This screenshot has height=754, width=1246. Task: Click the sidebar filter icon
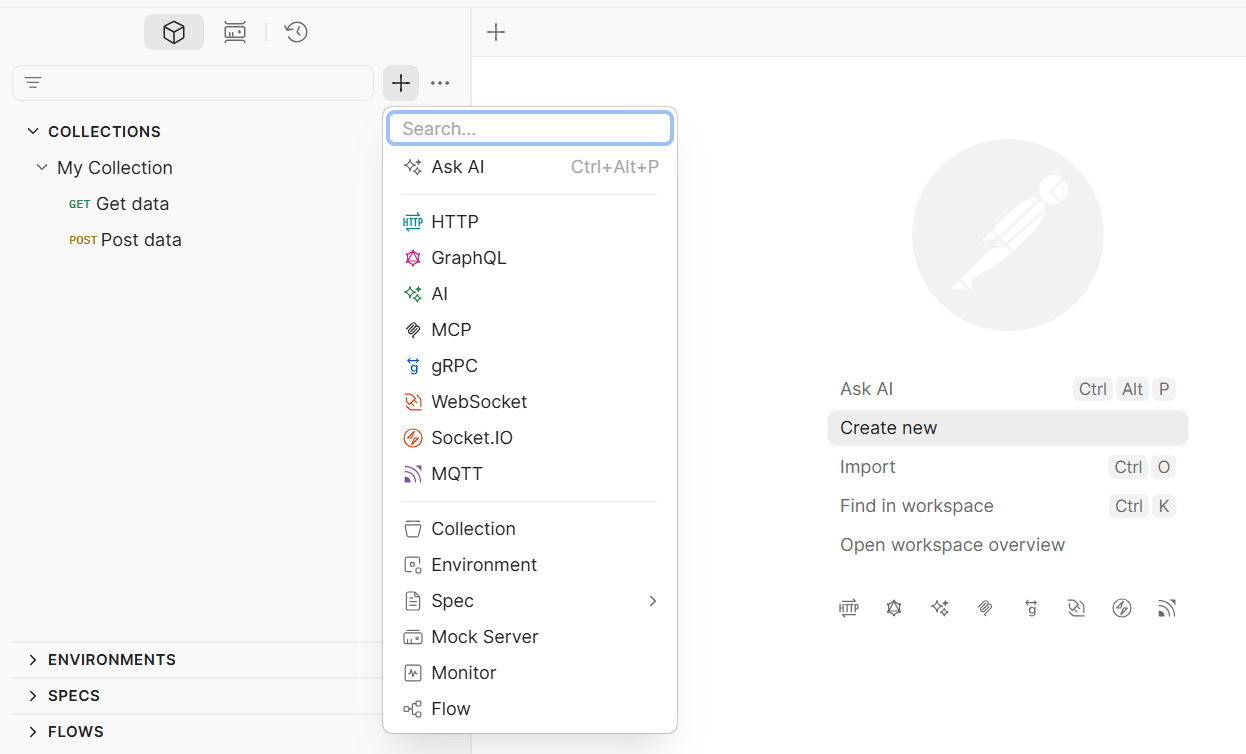tap(33, 83)
